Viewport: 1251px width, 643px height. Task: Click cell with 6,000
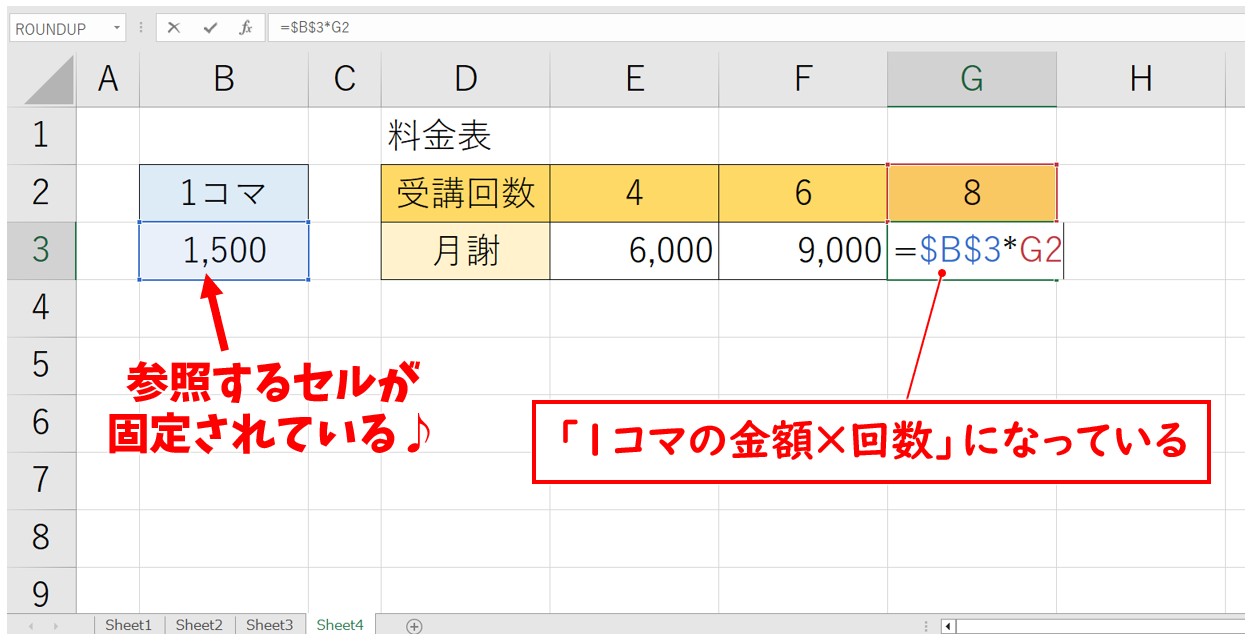click(634, 250)
